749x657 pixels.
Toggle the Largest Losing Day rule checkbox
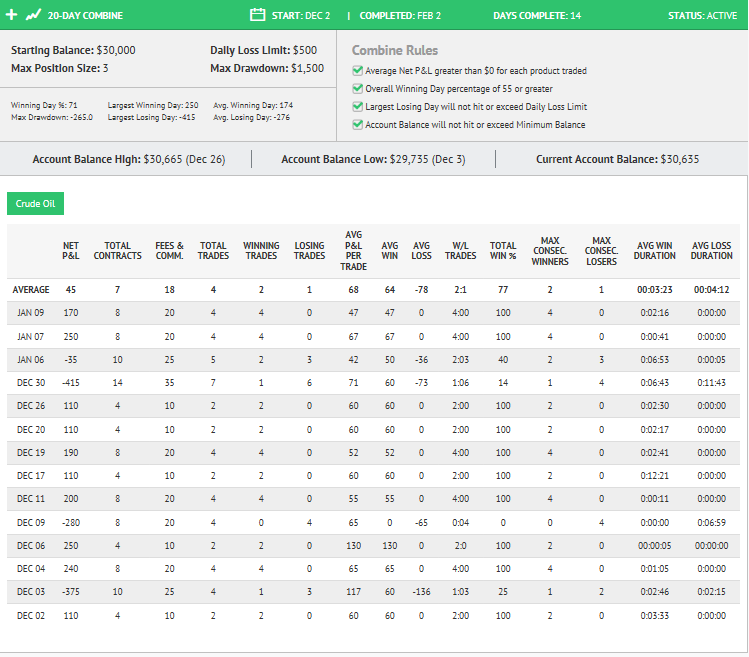pyautogui.click(x=357, y=107)
